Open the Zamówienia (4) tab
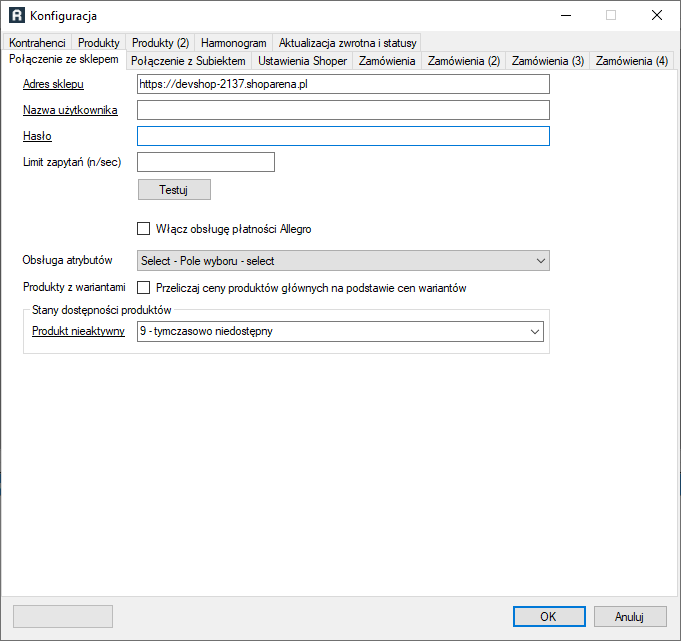 (x=631, y=61)
